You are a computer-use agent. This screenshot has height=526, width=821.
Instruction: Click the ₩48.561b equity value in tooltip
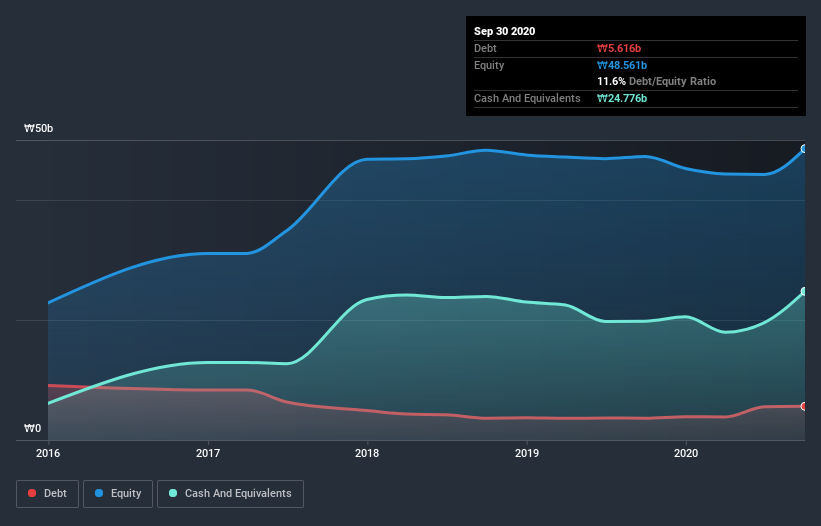[x=622, y=66]
